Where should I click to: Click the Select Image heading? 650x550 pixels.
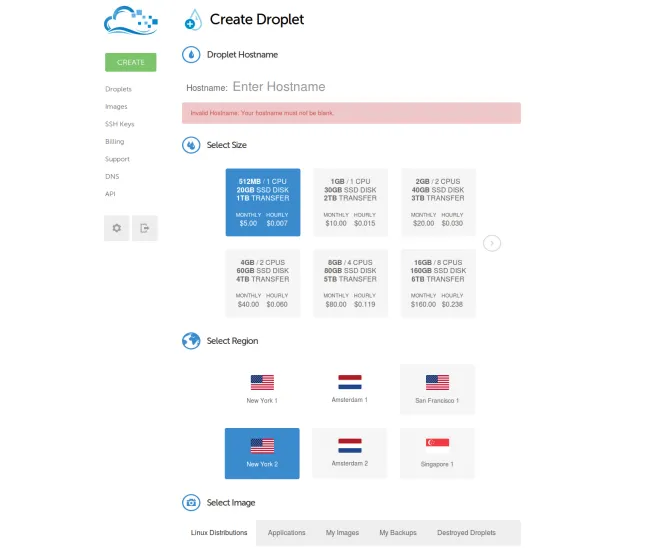pos(231,502)
